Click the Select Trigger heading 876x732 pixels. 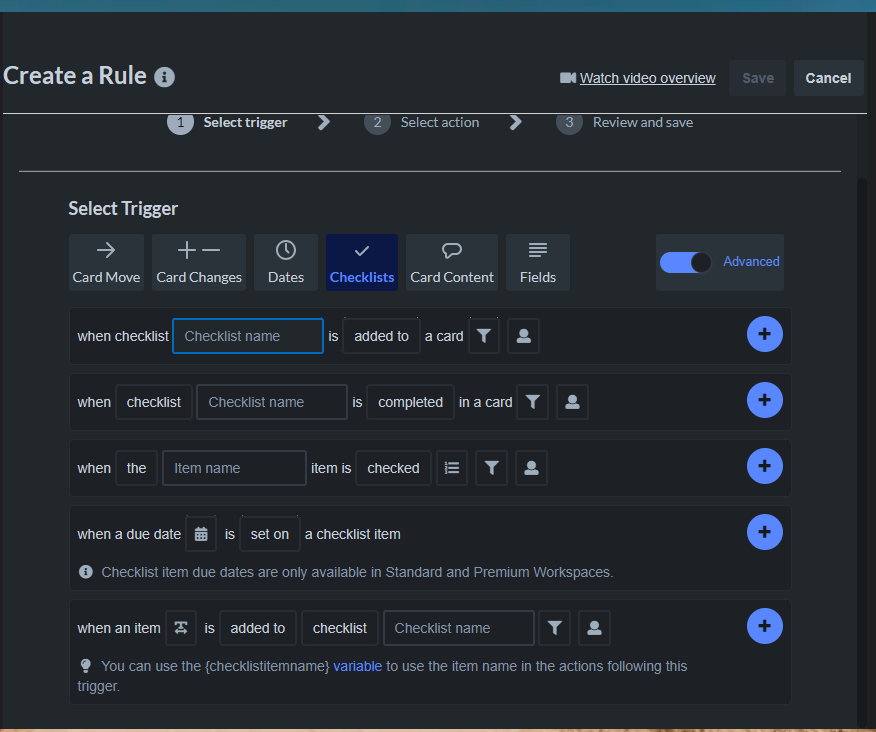coord(123,208)
